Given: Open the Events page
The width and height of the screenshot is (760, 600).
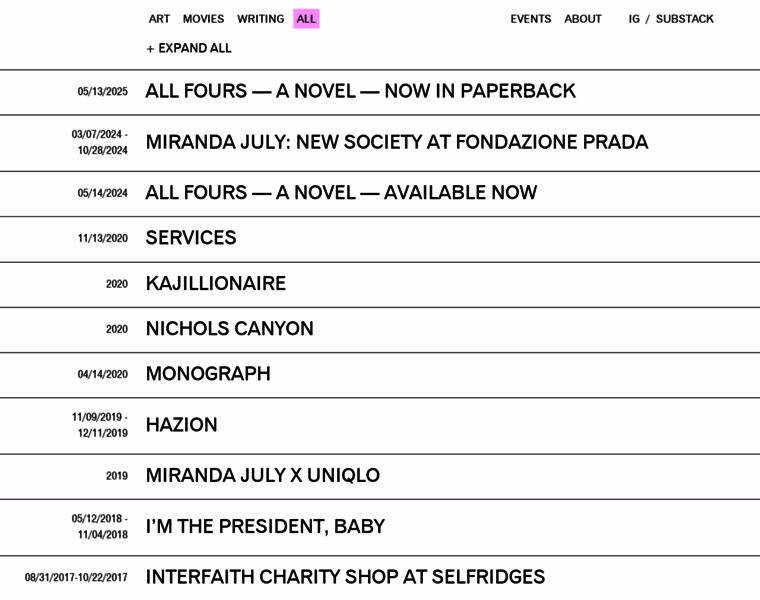Looking at the screenshot, I should 530,19.
